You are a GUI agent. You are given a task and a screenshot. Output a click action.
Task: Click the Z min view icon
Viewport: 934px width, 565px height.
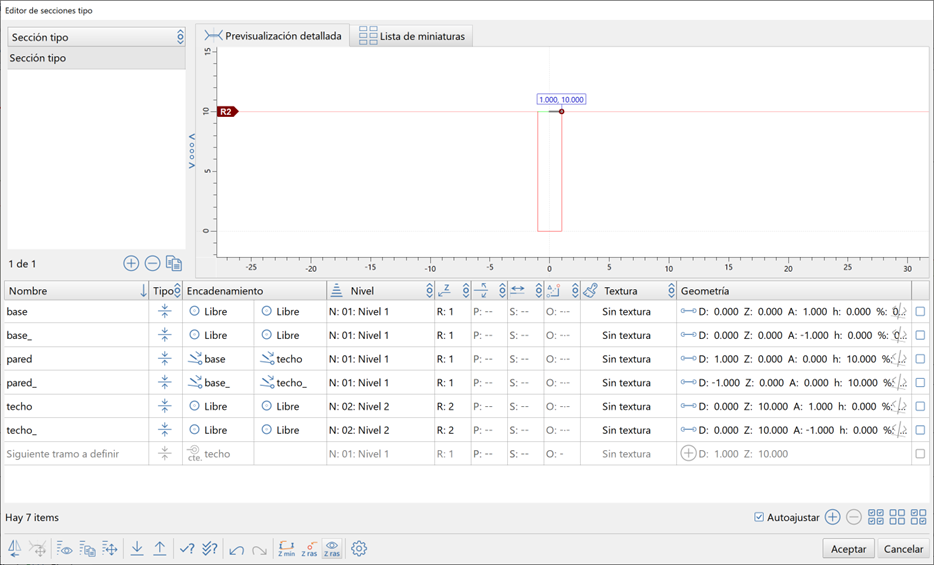pyautogui.click(x=286, y=549)
